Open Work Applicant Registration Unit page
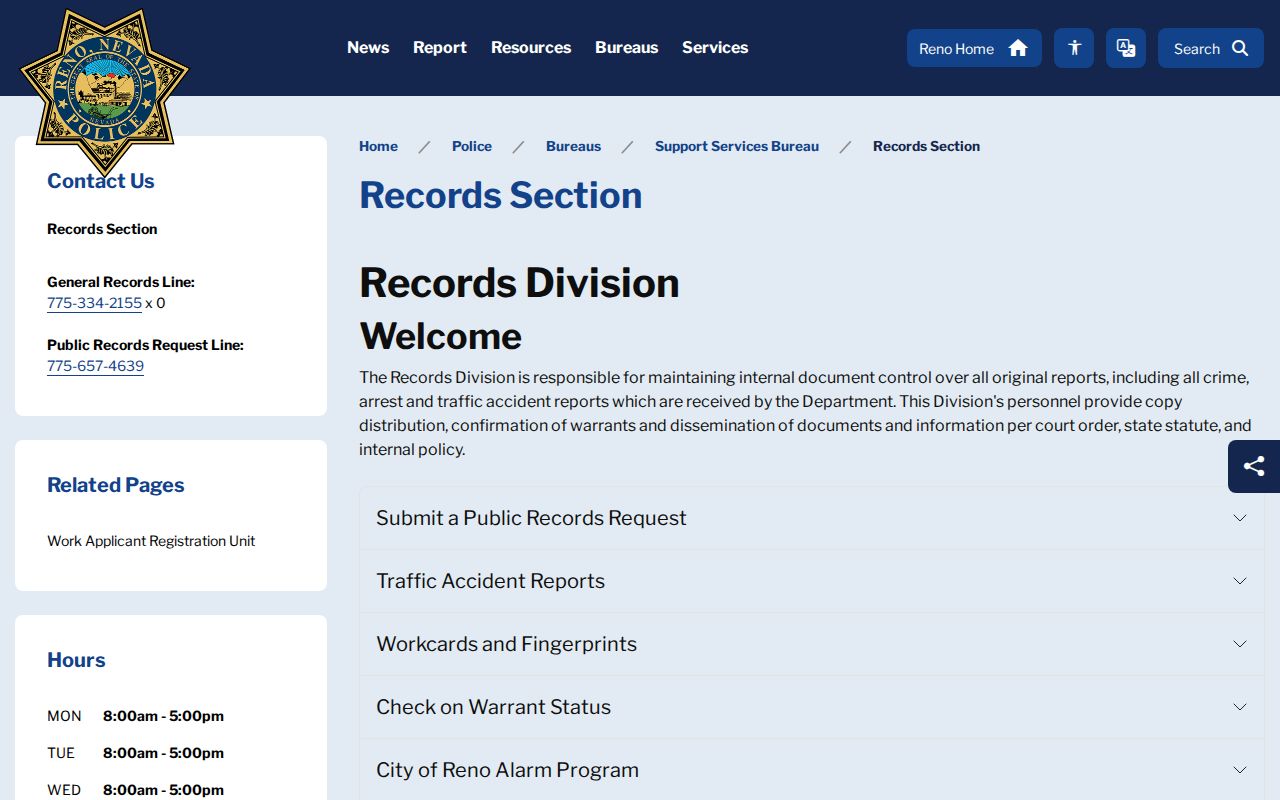The image size is (1280, 800). tap(151, 541)
